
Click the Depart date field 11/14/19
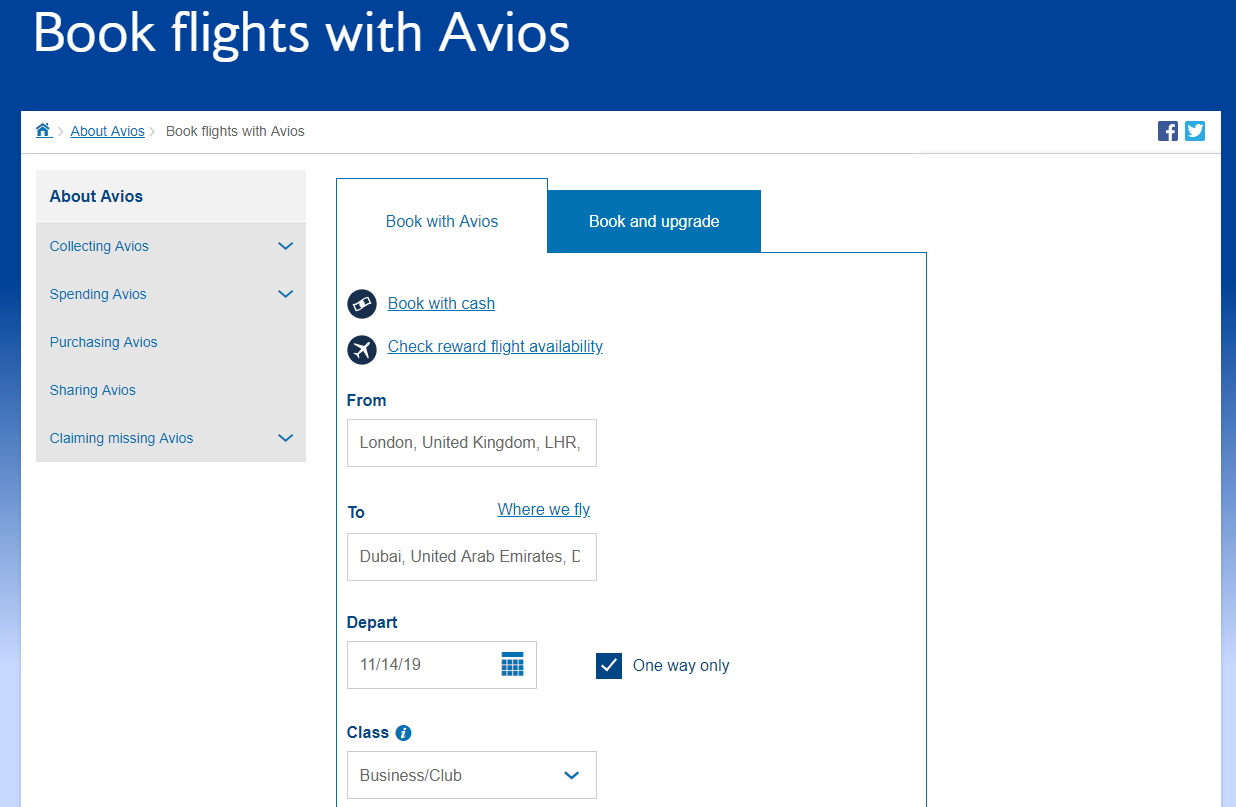442,665
